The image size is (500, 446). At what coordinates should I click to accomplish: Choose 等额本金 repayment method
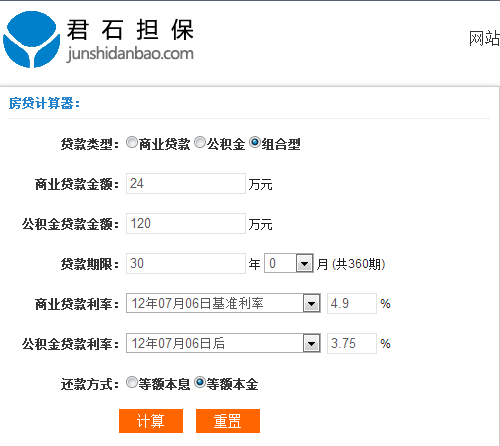(x=200, y=382)
